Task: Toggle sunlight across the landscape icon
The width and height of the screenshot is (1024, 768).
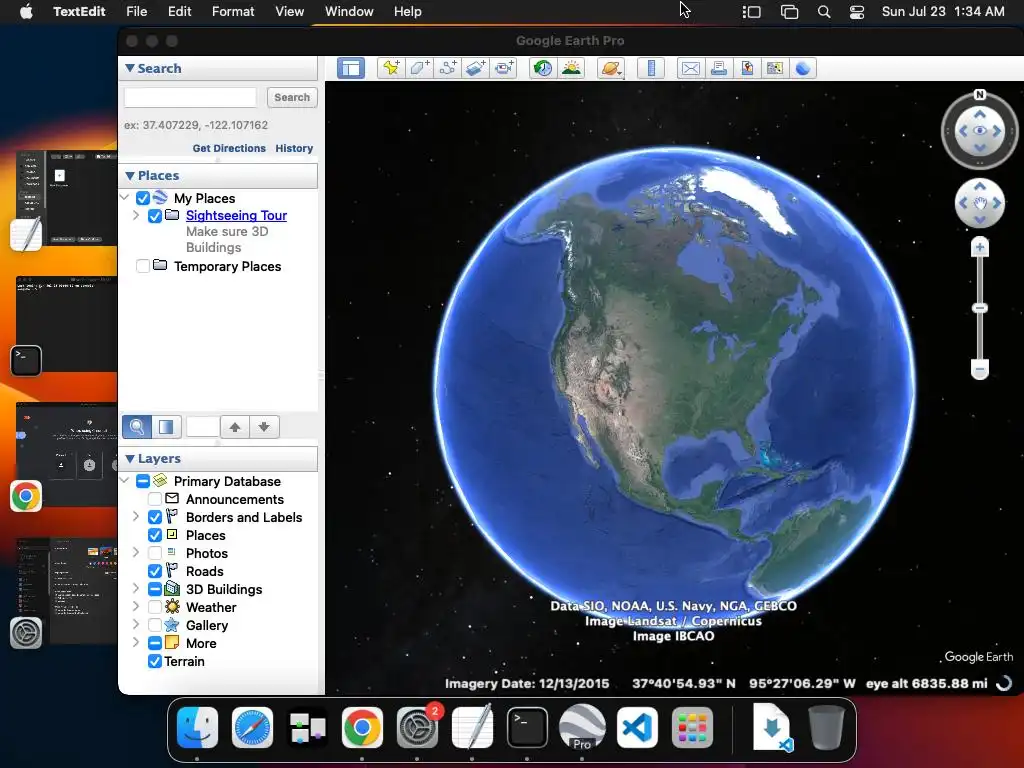Action: 571,69
